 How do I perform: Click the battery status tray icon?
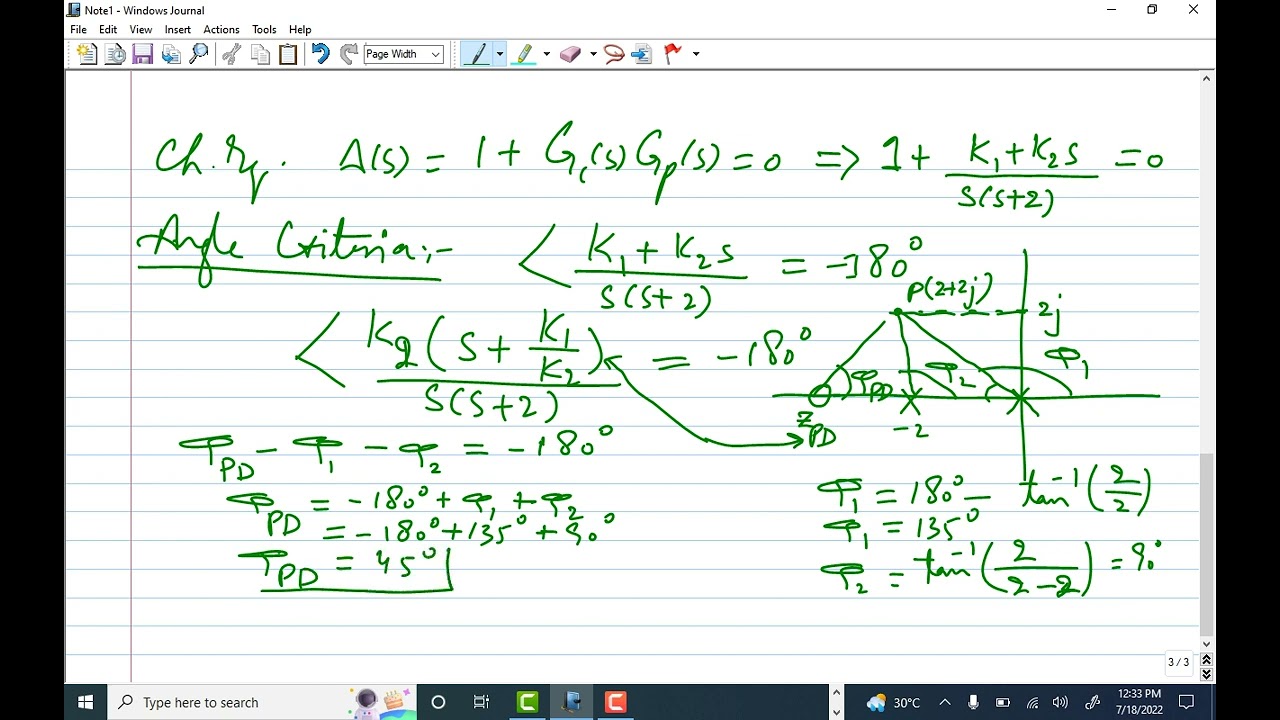1003,703
